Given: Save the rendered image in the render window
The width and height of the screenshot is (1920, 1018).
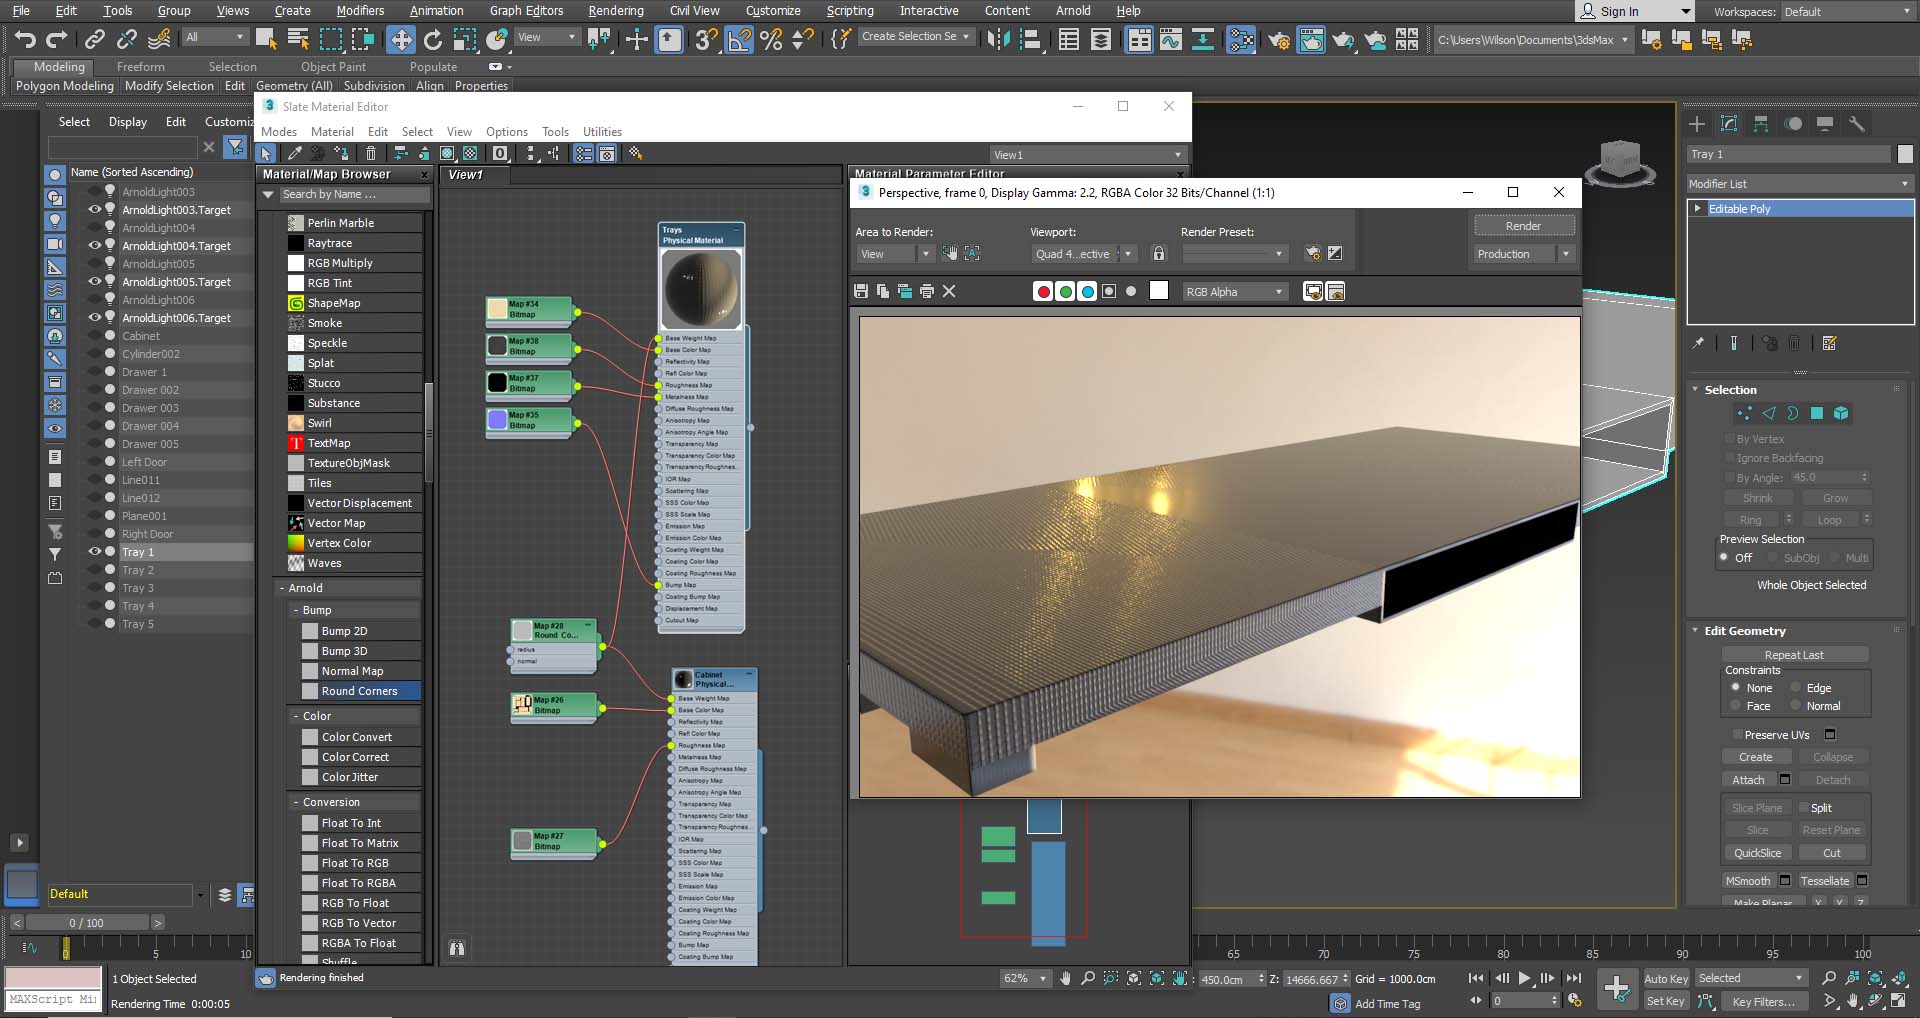Looking at the screenshot, I should click(860, 291).
